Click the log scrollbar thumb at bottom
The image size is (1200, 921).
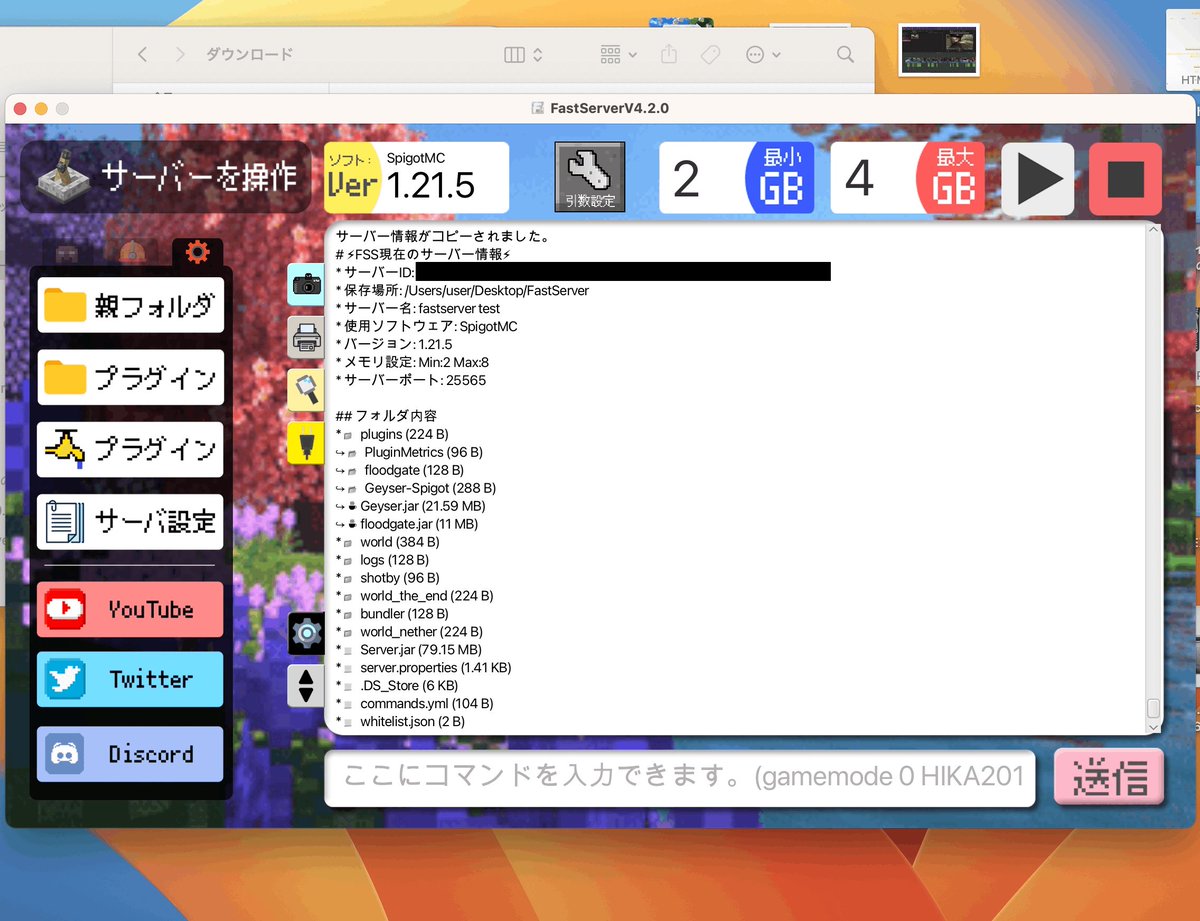(1154, 709)
